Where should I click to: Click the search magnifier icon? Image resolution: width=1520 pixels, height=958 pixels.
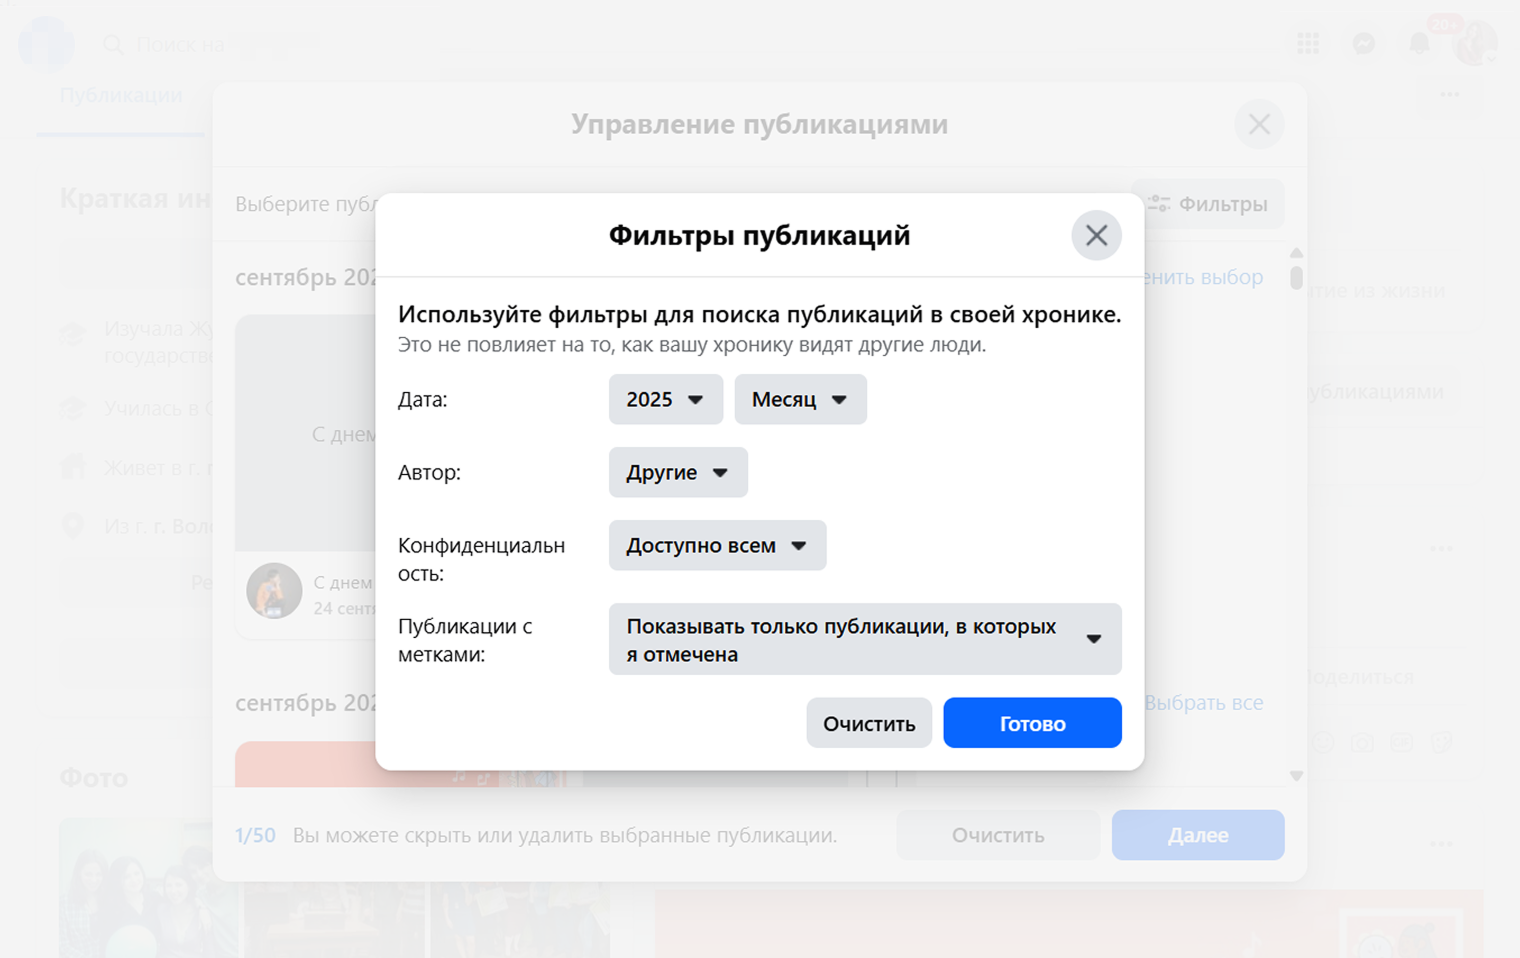pos(113,45)
